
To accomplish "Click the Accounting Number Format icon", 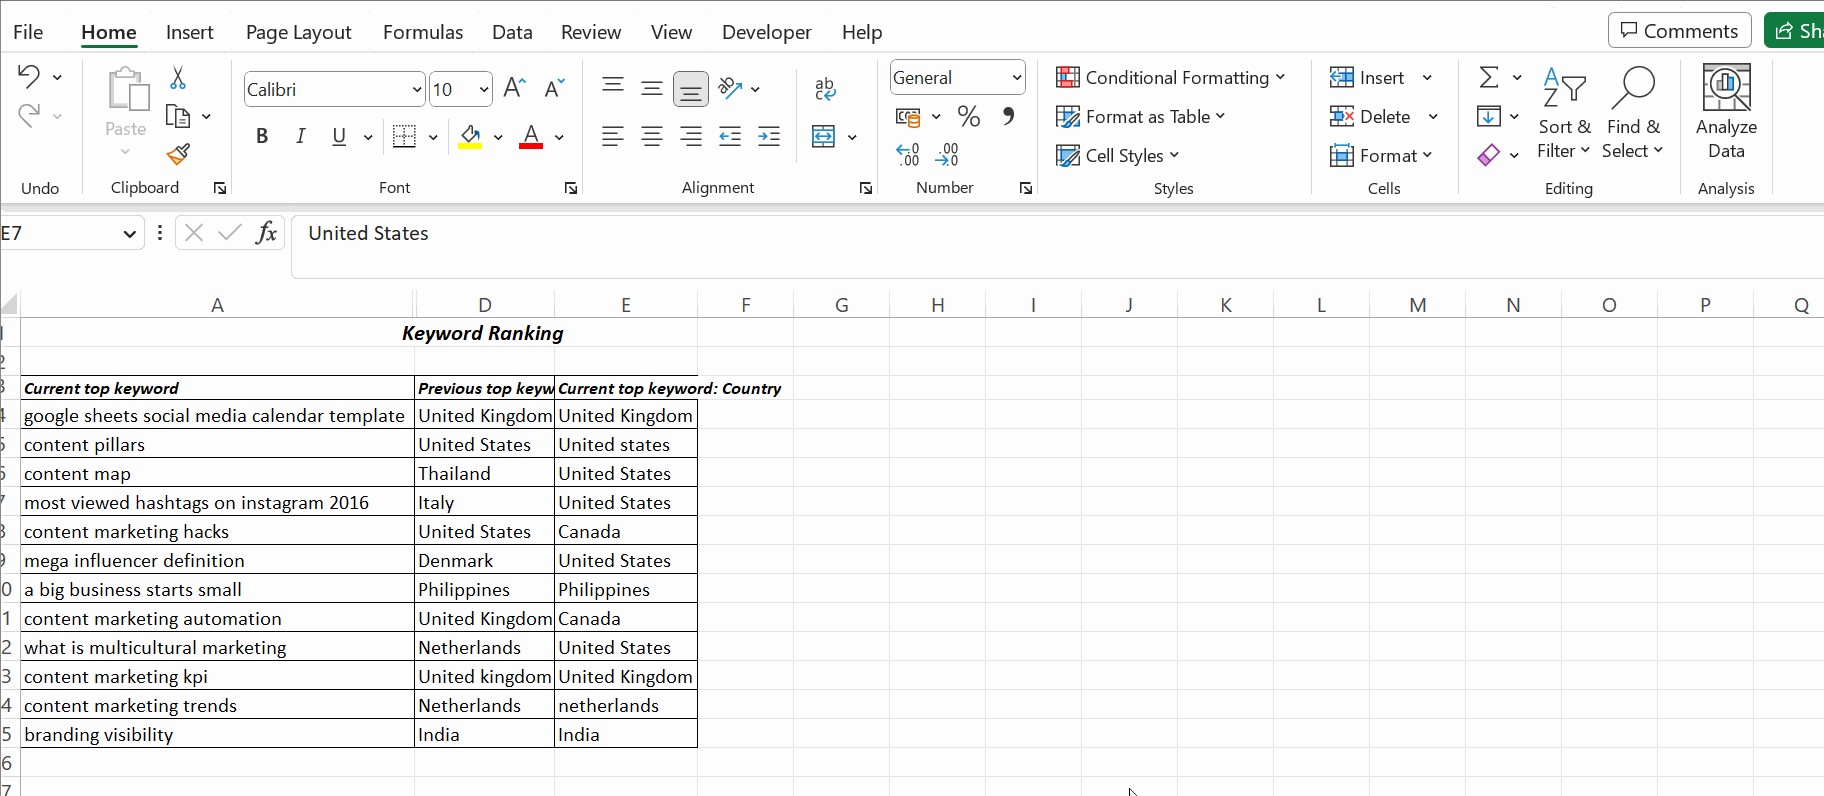I will point(908,117).
